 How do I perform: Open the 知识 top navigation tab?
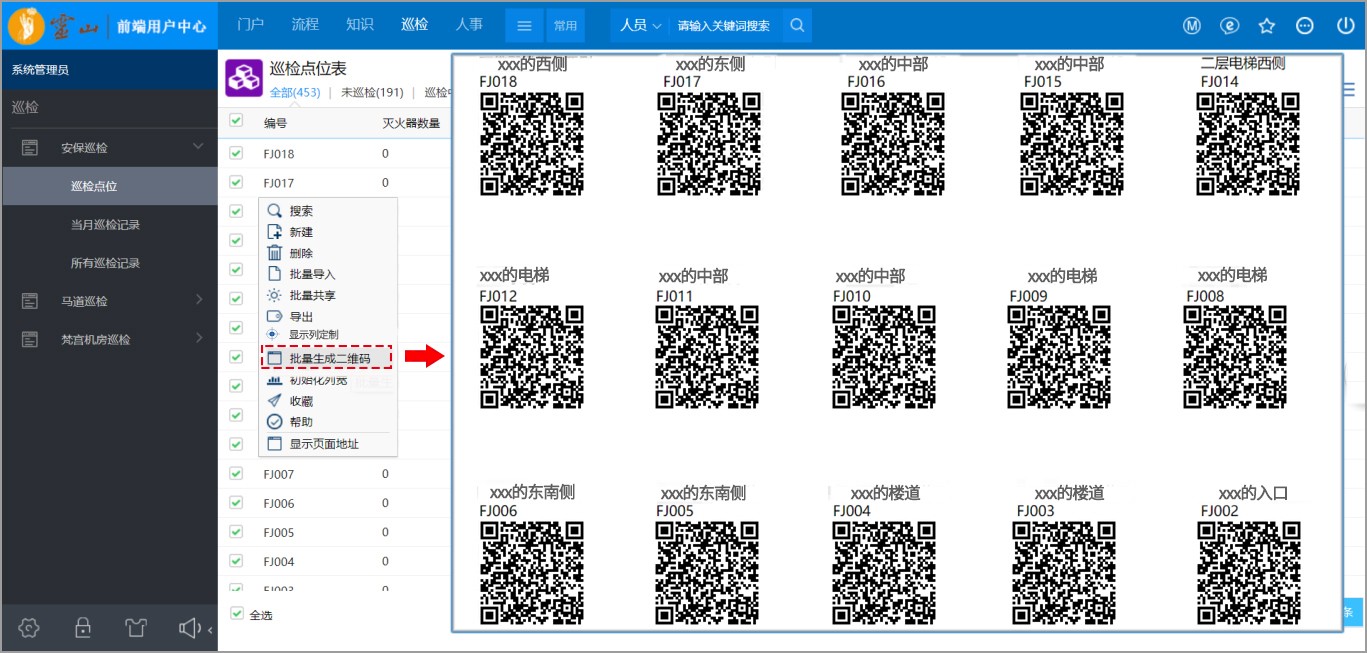(360, 25)
